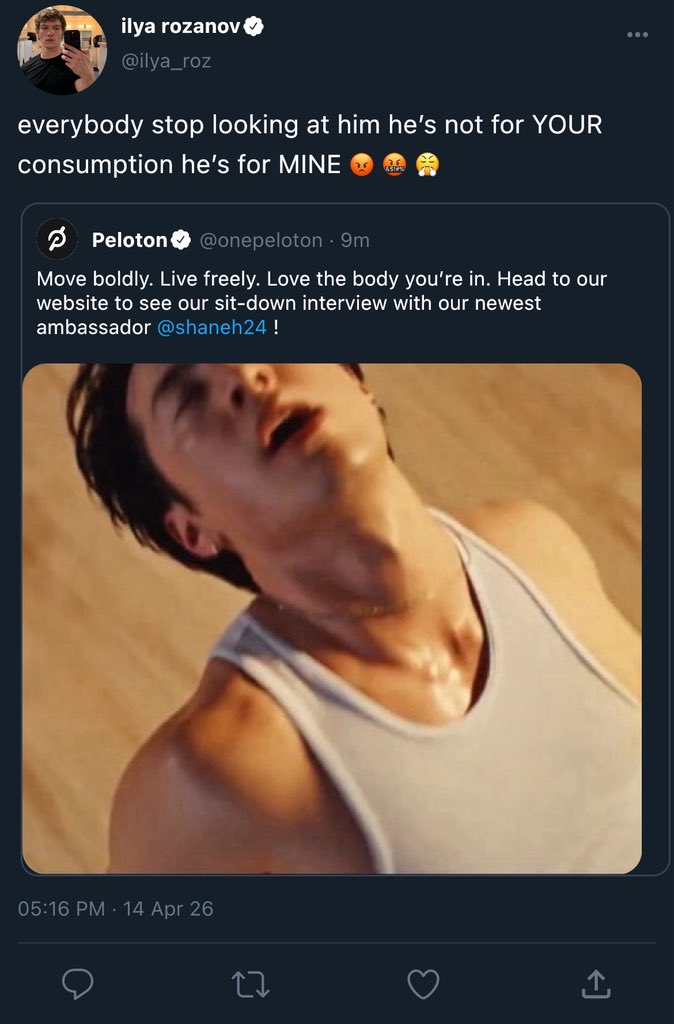The image size is (674, 1024).
Task: Open the tweet author's profile picture
Action: (62, 50)
